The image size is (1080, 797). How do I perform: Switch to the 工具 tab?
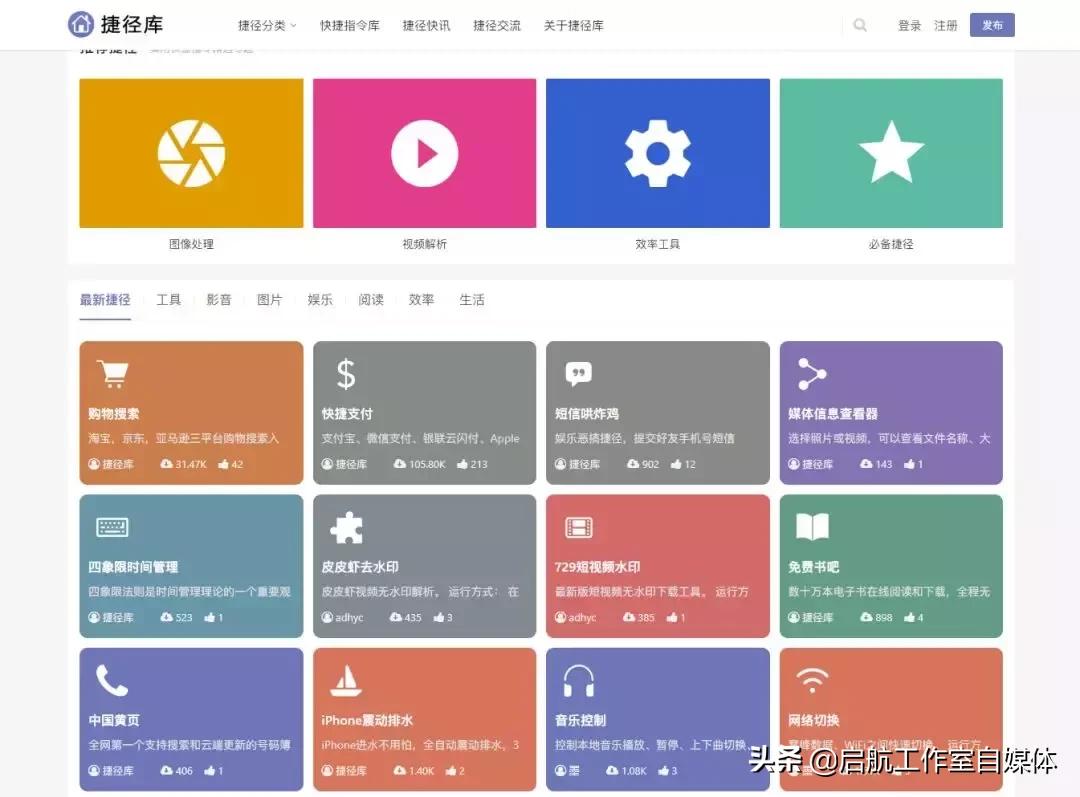point(169,299)
